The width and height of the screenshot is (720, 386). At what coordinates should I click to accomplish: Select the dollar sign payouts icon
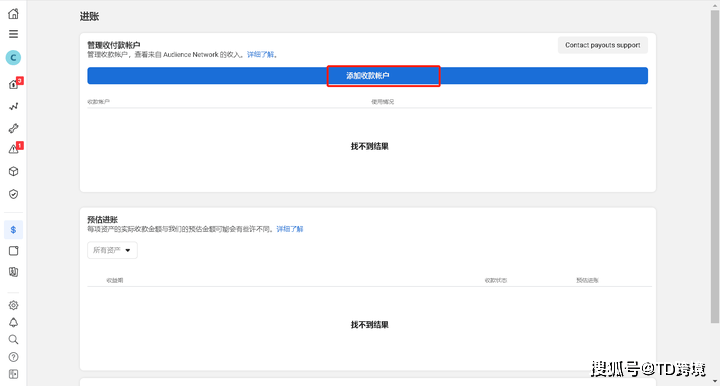(13, 229)
